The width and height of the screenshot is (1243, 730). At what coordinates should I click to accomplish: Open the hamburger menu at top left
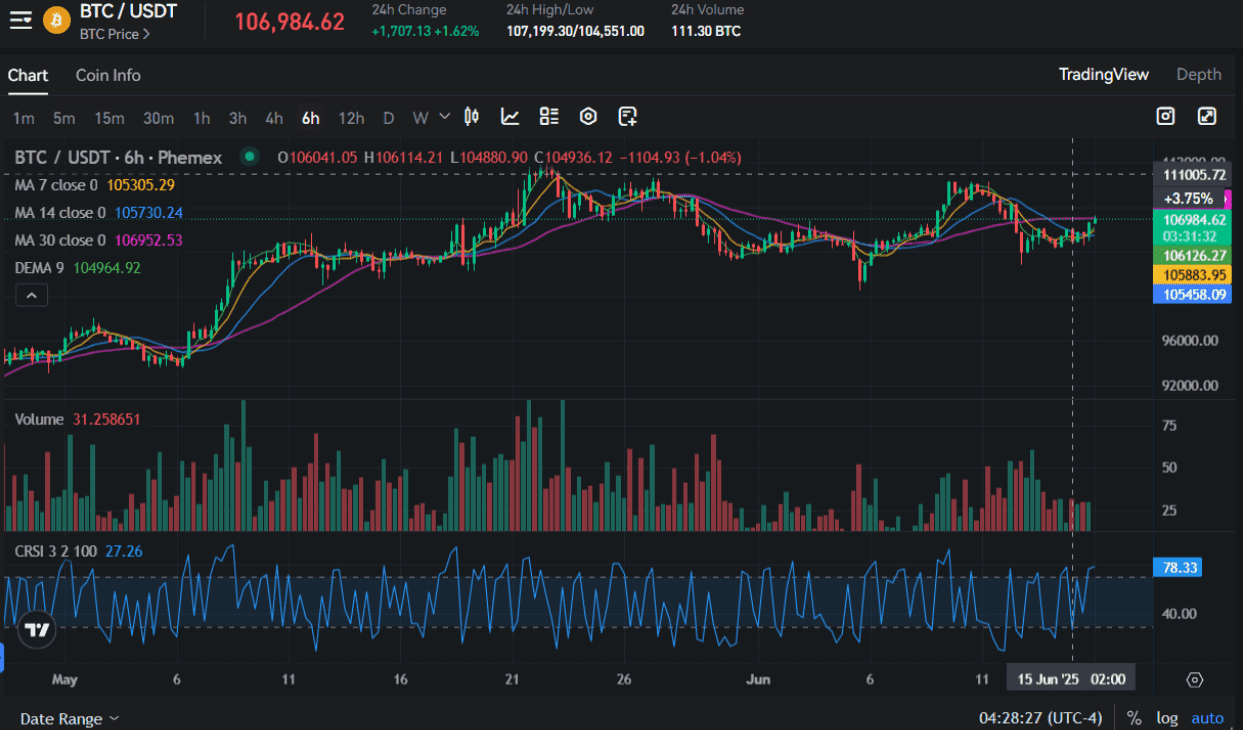pyautogui.click(x=21, y=20)
